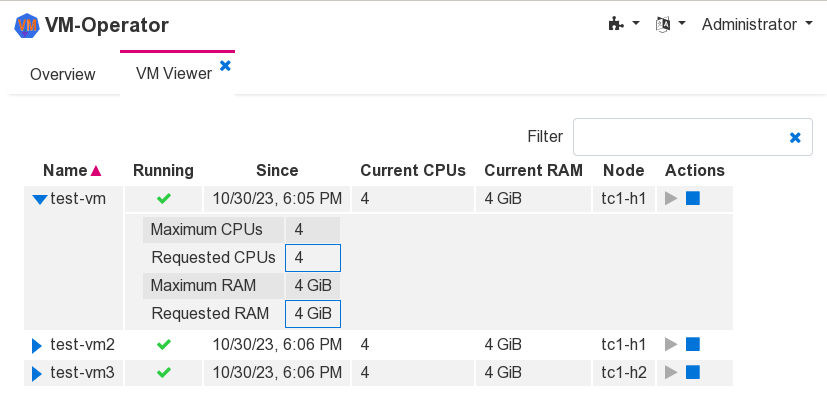The image size is (827, 409).
Task: Clear the Filter field with the X
Action: pyautogui.click(x=795, y=138)
